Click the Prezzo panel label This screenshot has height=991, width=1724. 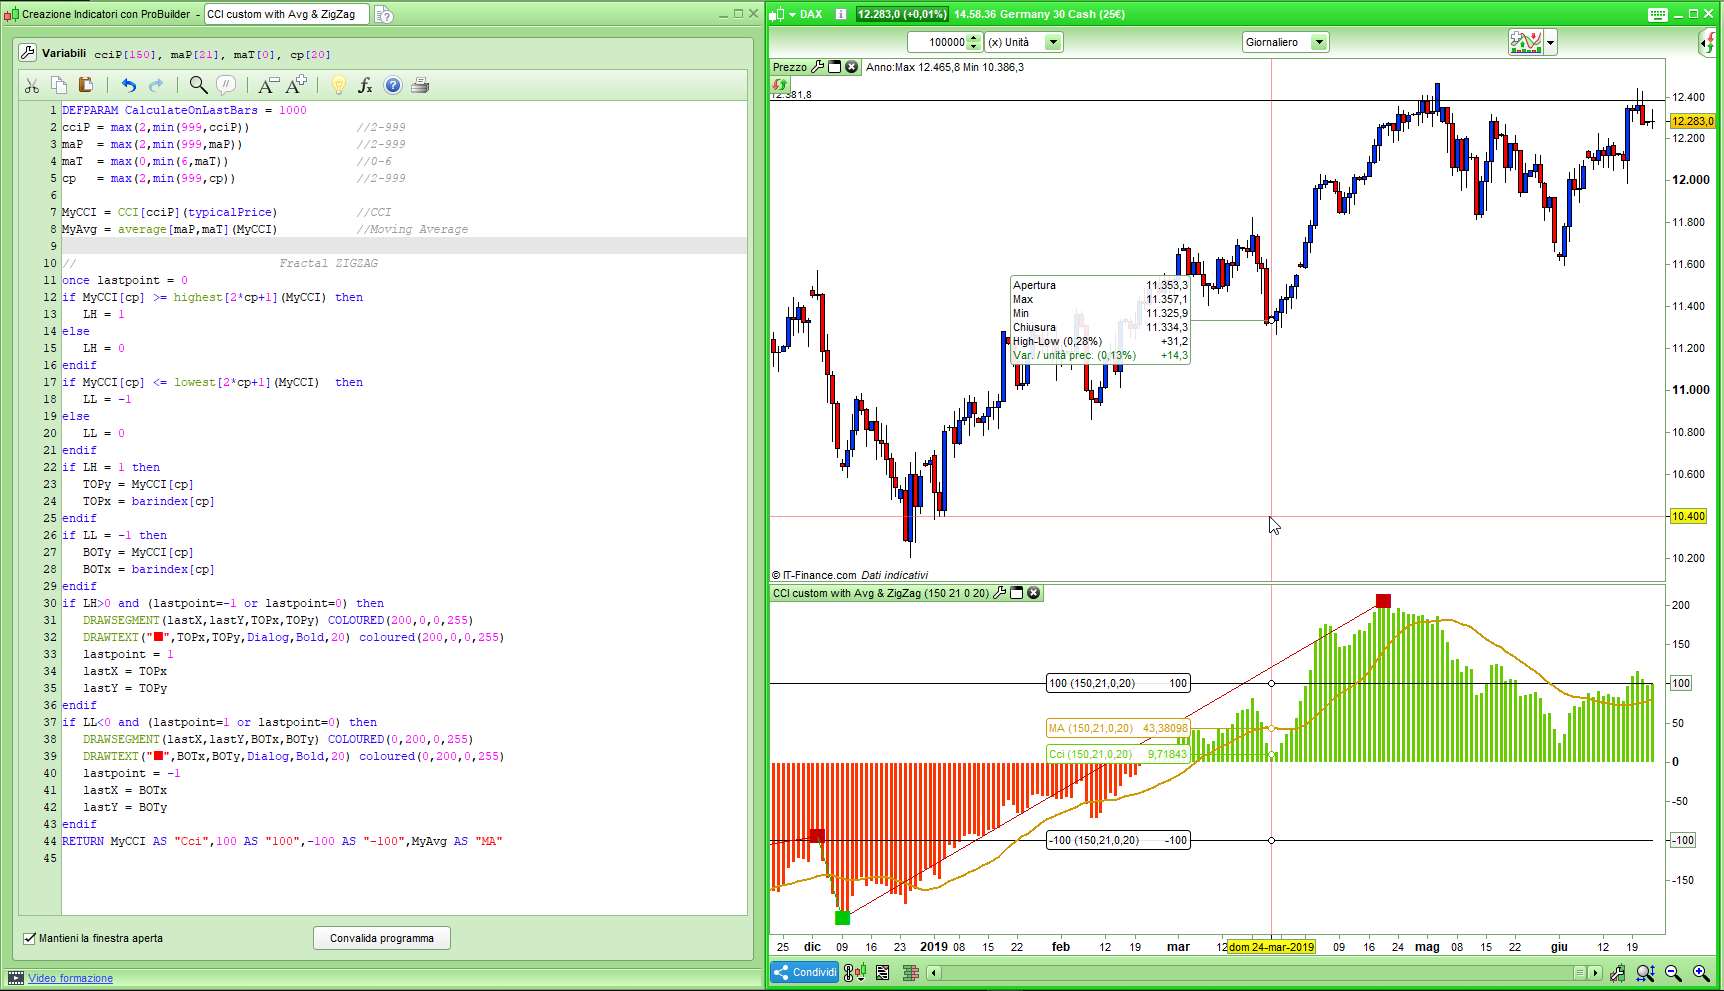(790, 67)
